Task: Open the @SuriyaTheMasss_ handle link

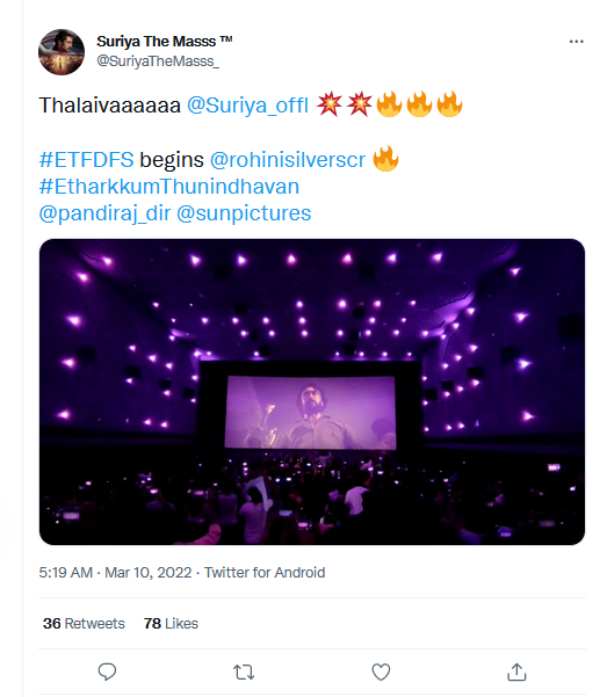Action: pyautogui.click(x=157, y=61)
